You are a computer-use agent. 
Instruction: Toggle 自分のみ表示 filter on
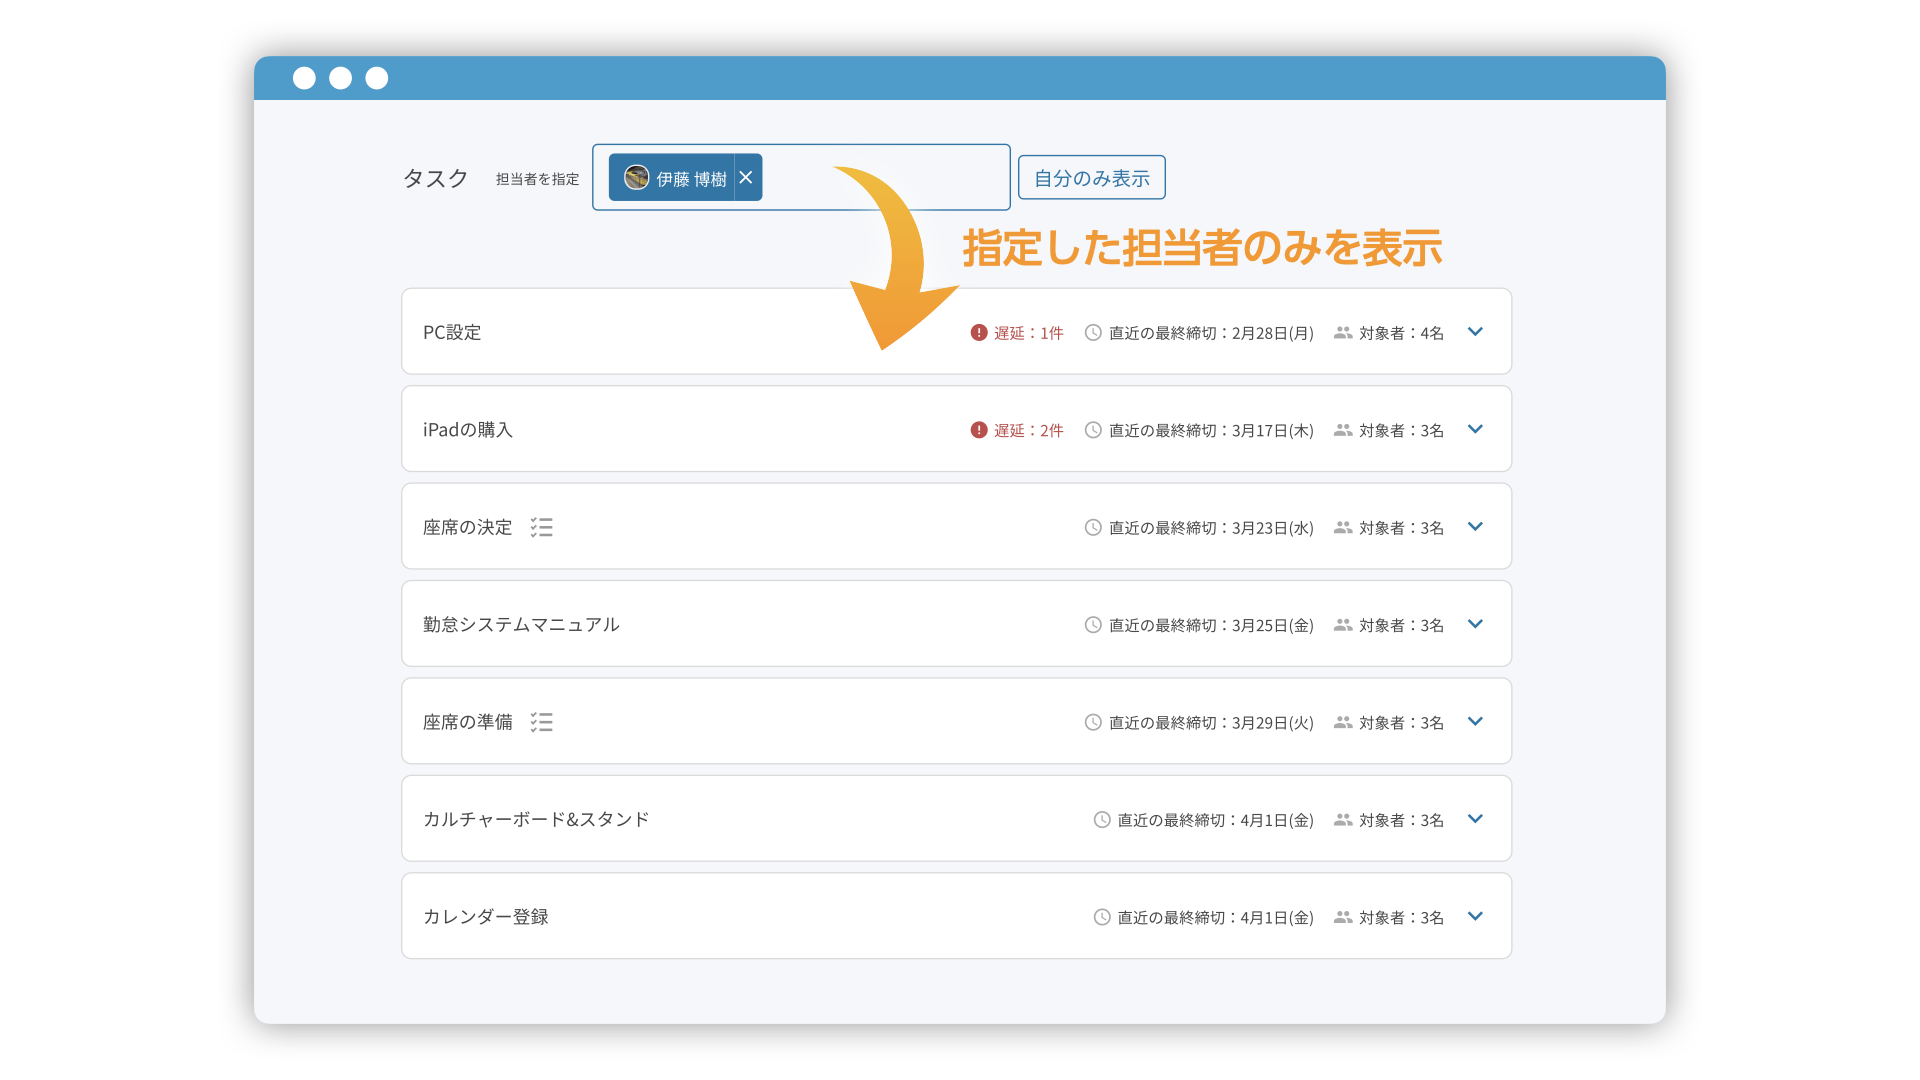[x=1091, y=176]
